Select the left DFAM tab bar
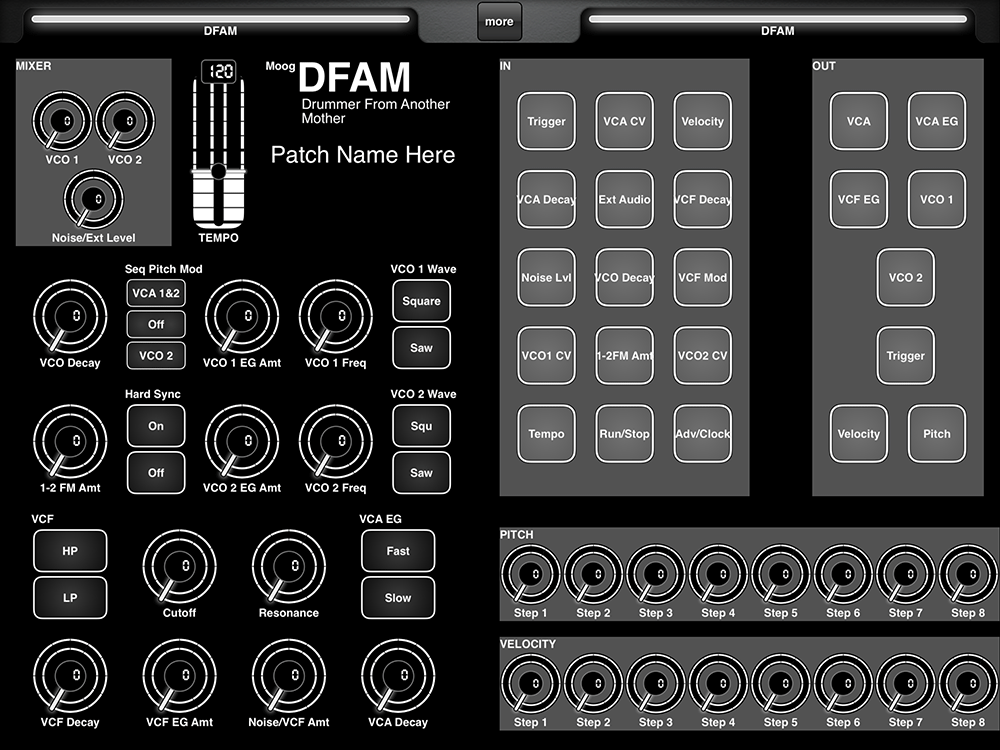This screenshot has width=1000, height=750. coord(220,19)
